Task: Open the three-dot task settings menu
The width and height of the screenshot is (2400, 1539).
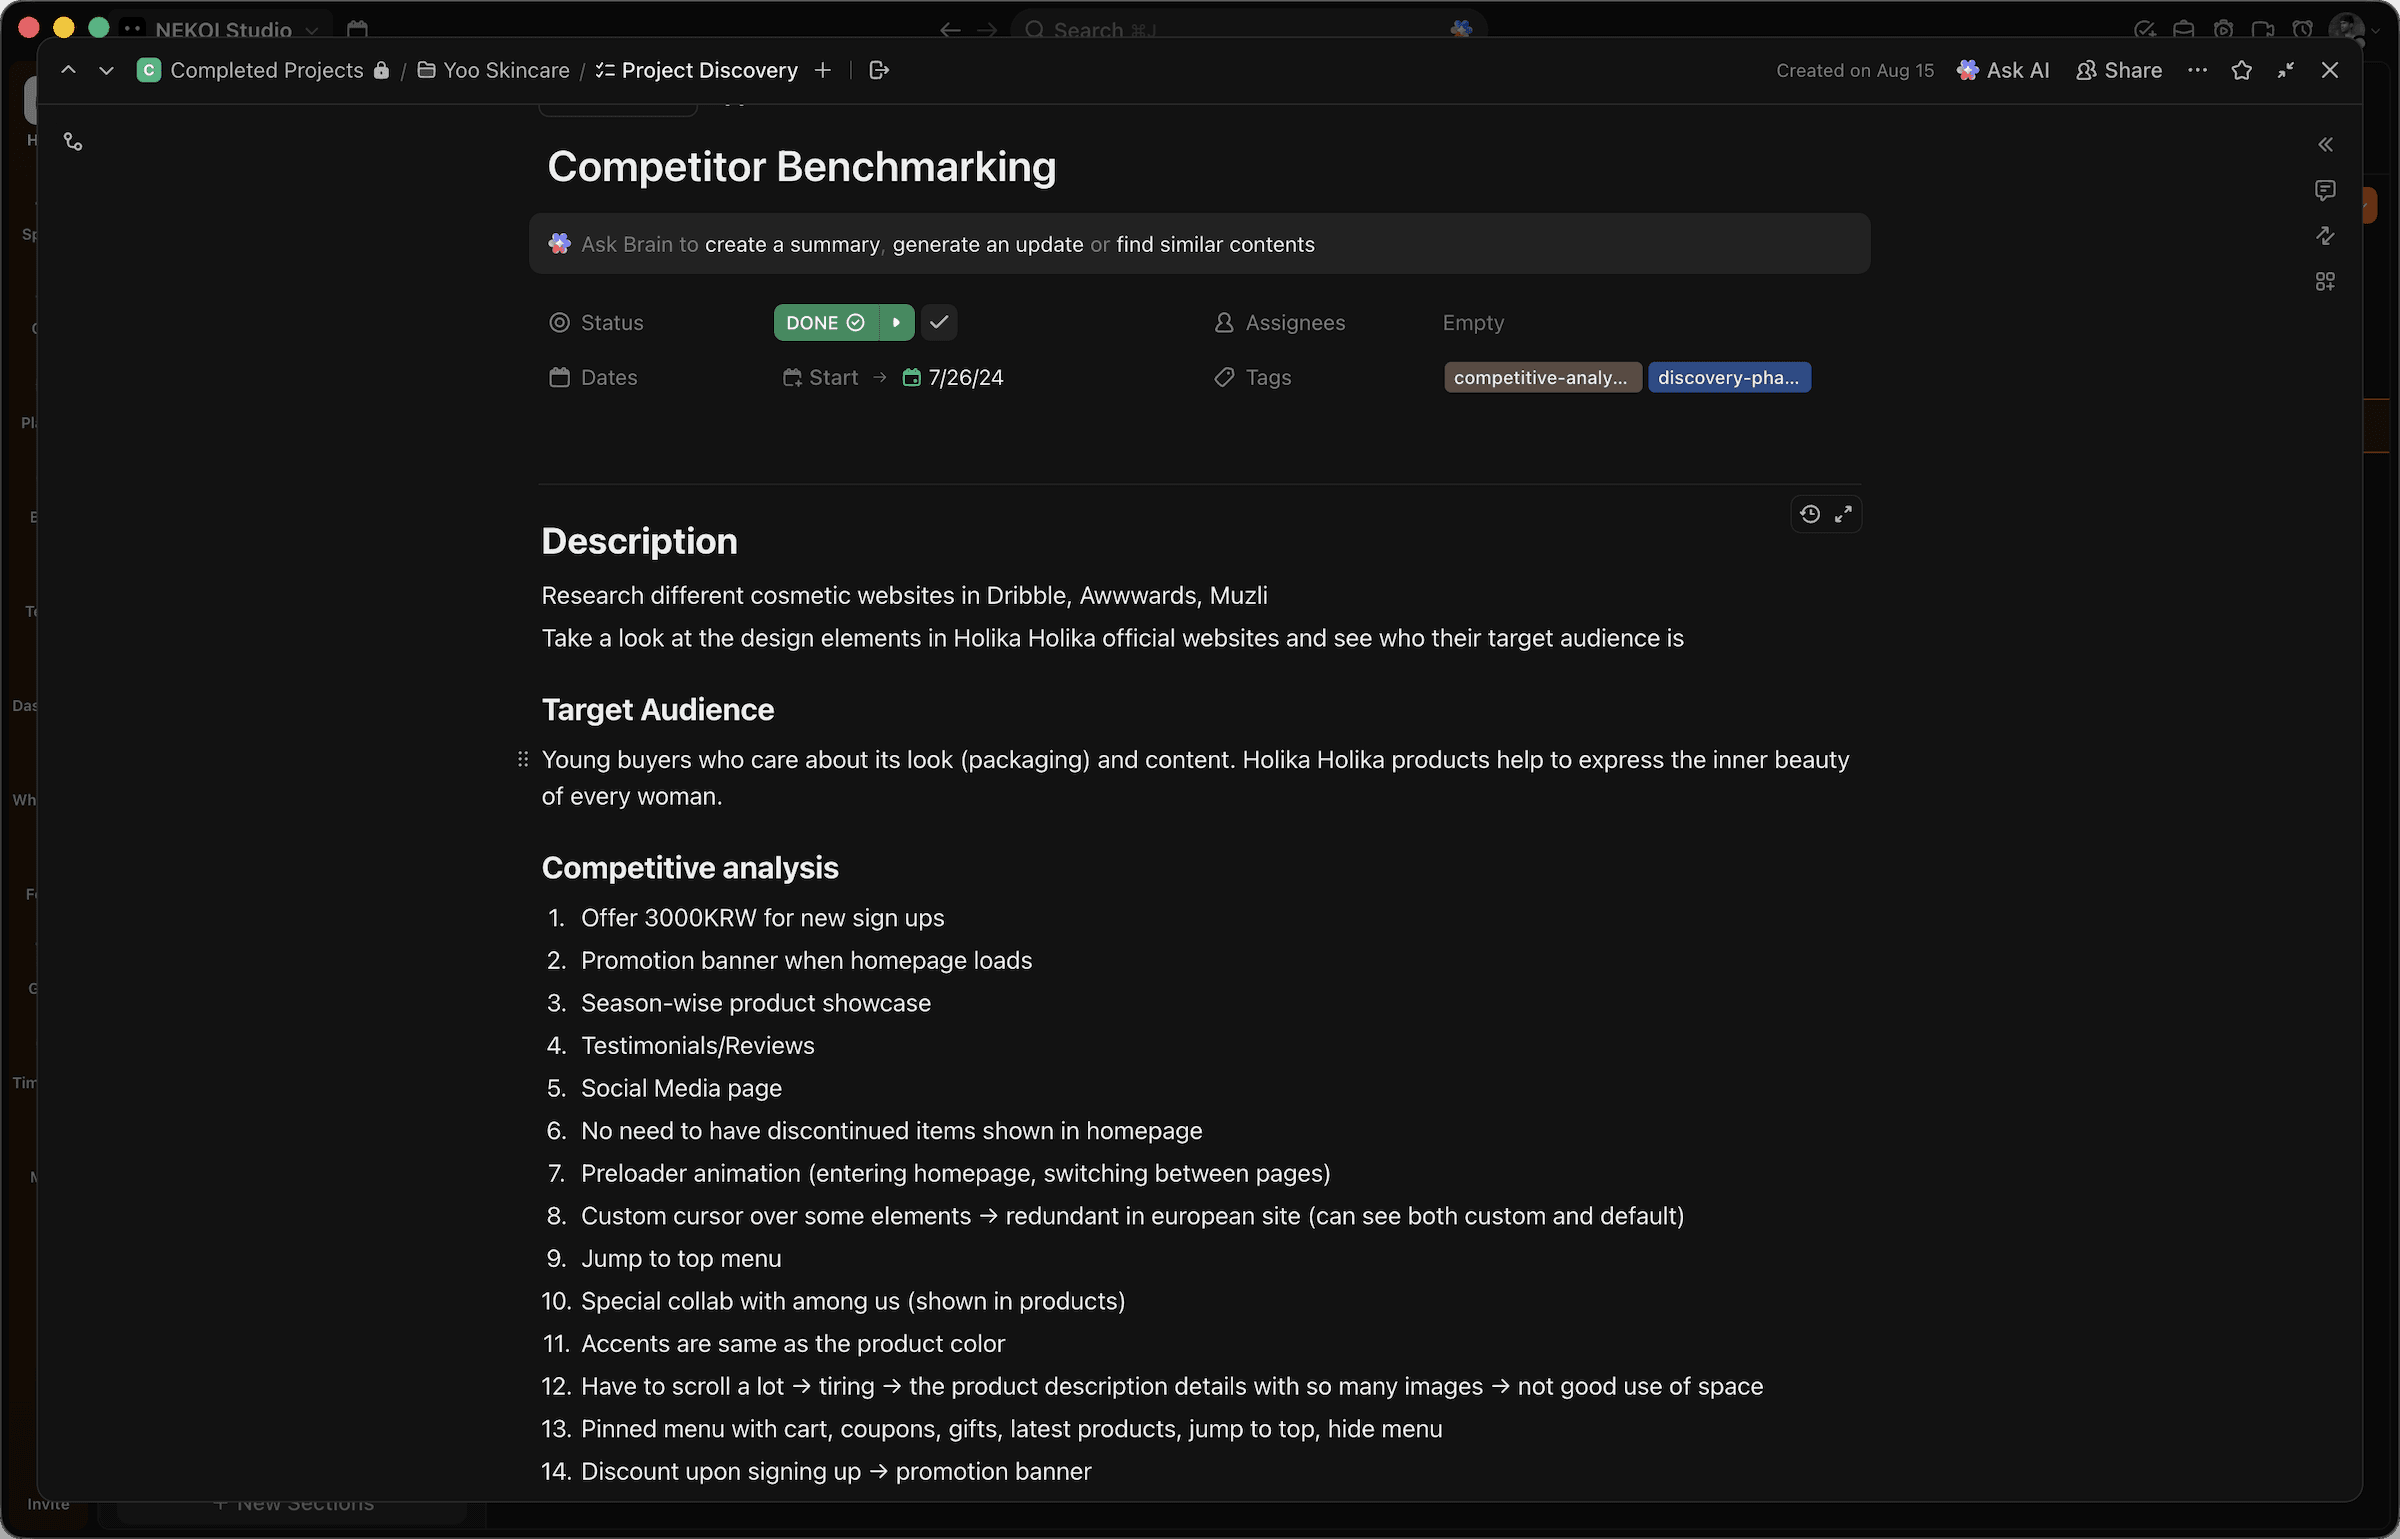Action: [x=2197, y=70]
